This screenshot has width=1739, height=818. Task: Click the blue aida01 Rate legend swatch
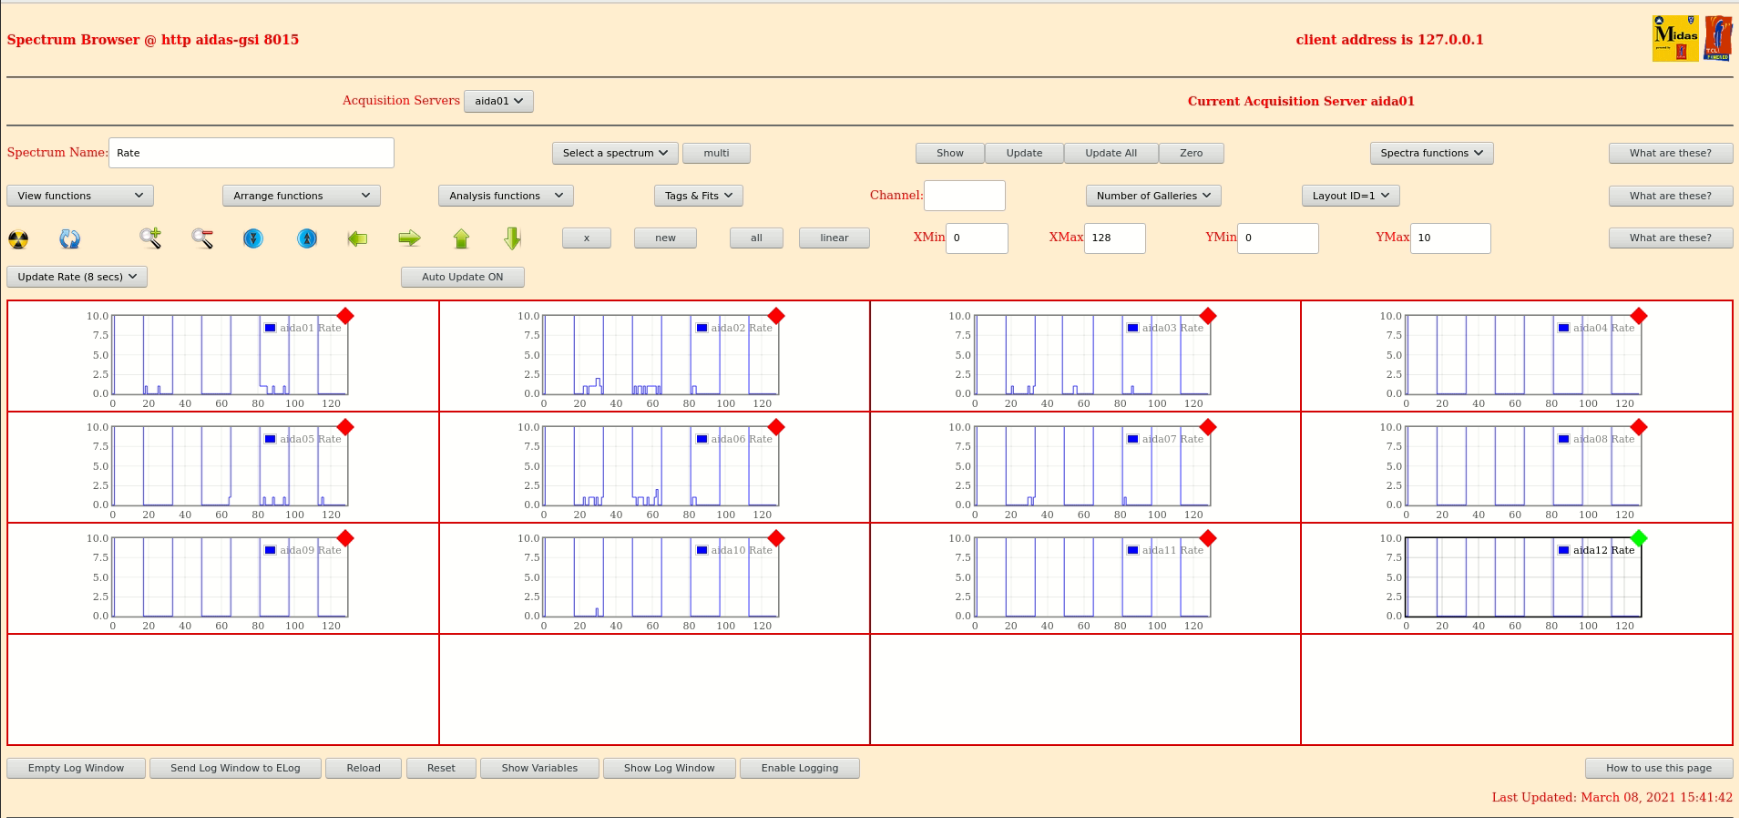(x=270, y=328)
